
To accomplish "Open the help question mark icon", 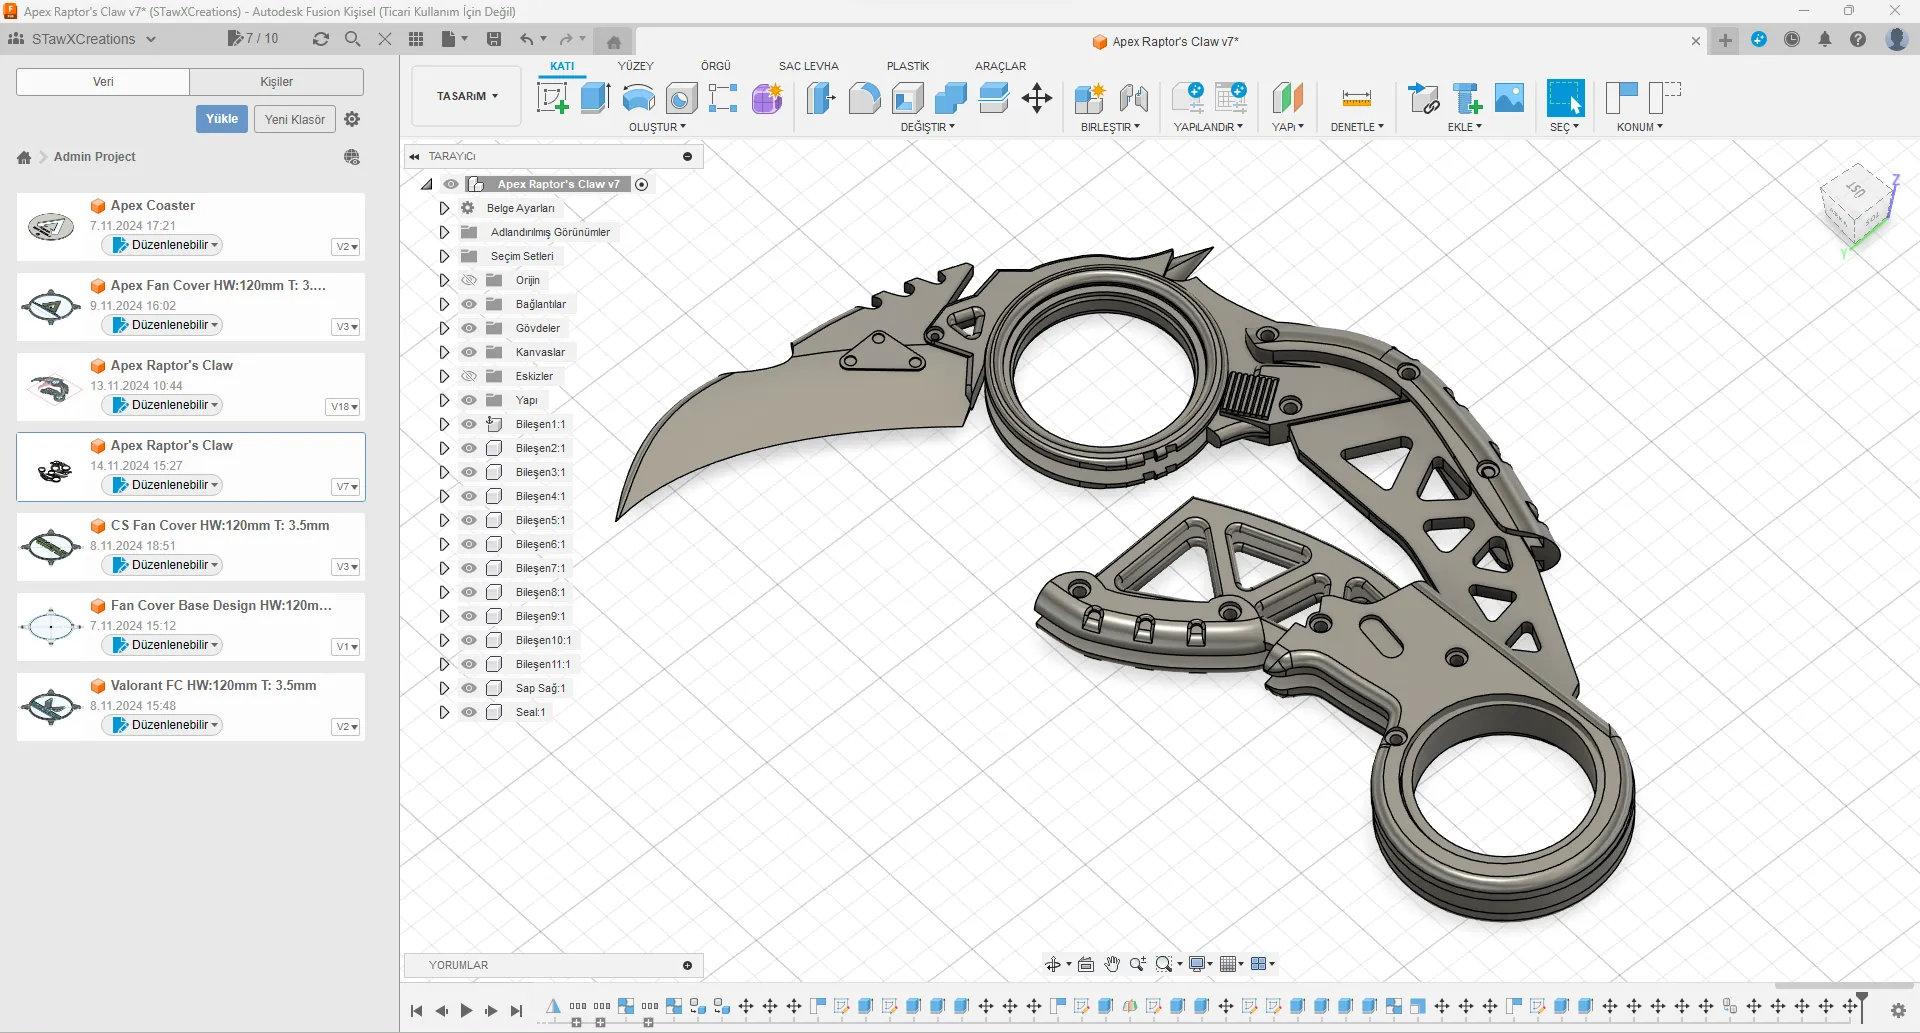I will pyautogui.click(x=1858, y=39).
